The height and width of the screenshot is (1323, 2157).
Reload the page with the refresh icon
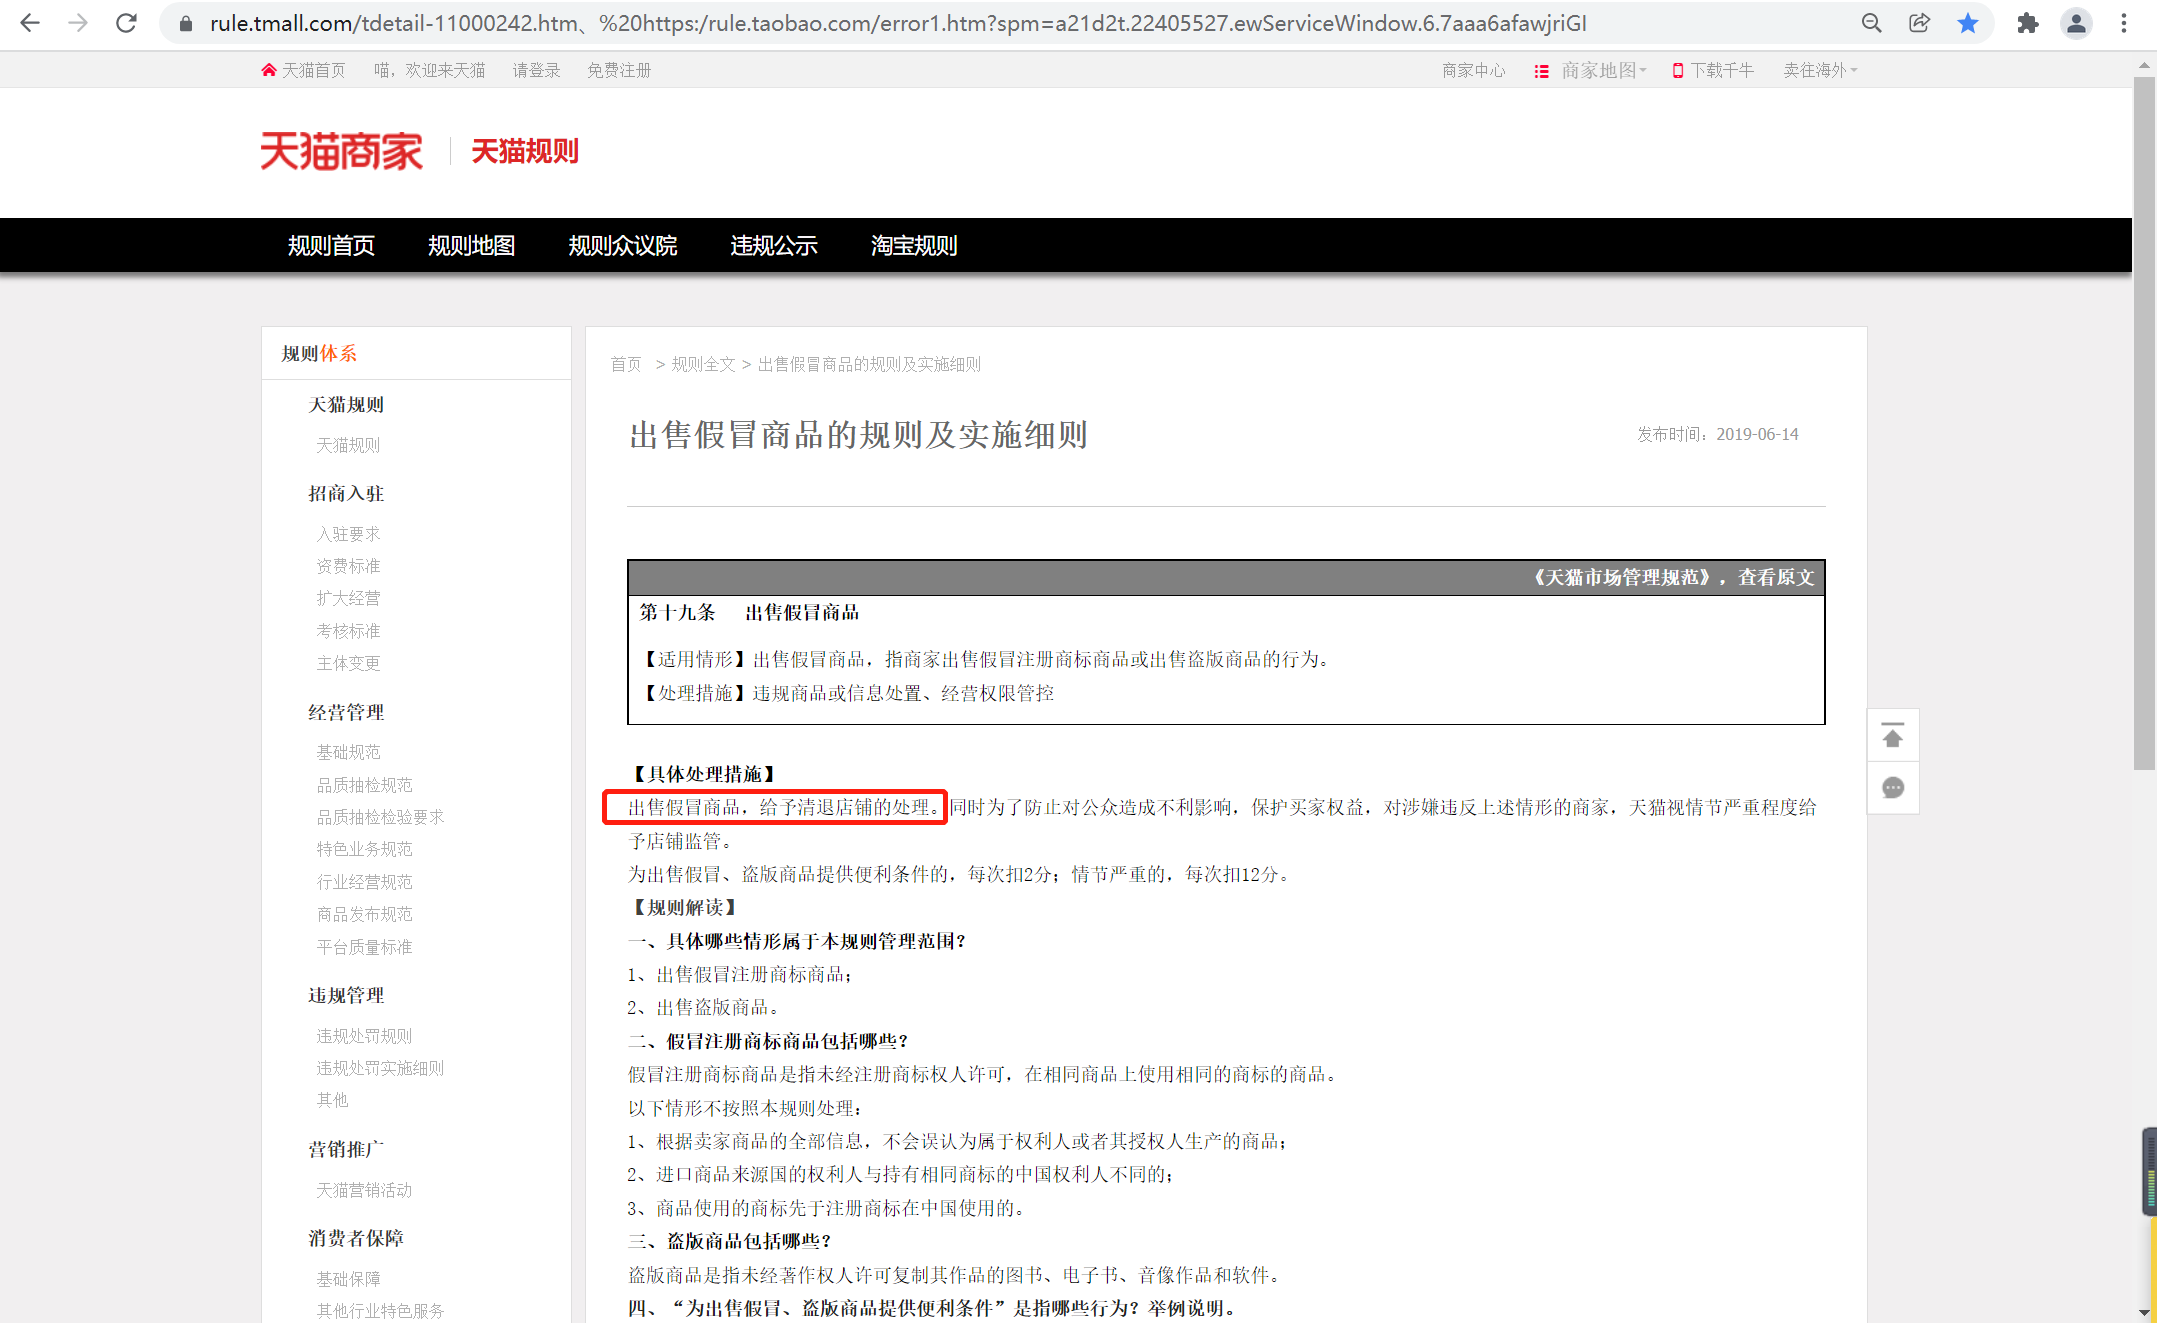pos(126,23)
